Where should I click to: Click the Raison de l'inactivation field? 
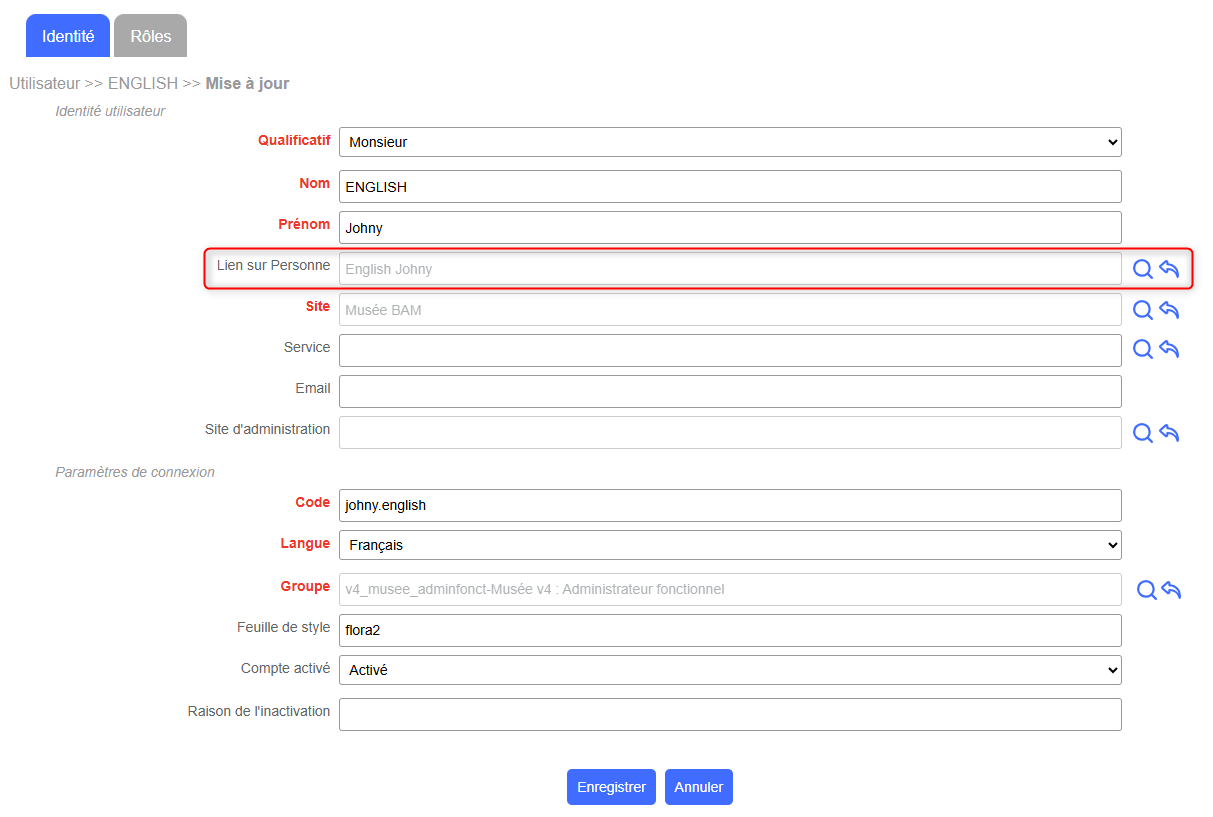point(730,714)
